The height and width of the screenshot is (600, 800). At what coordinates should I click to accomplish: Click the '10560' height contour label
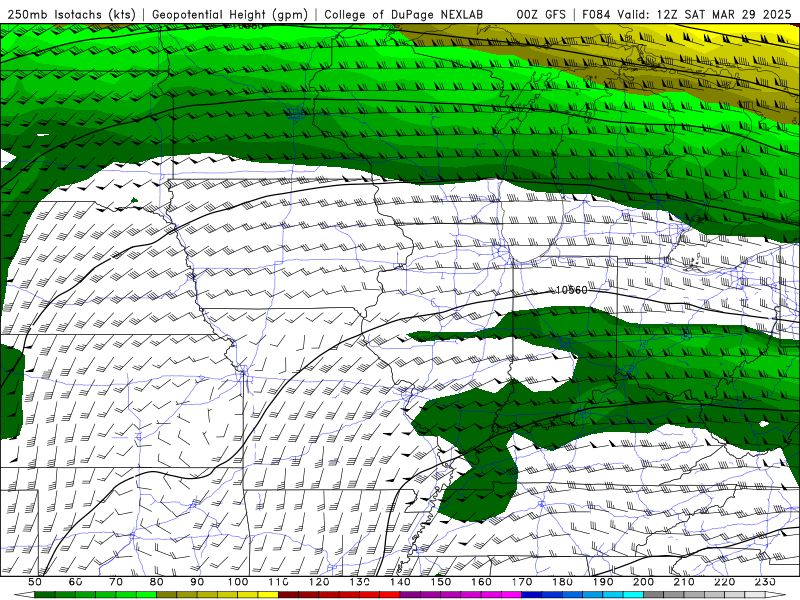pyautogui.click(x=571, y=290)
